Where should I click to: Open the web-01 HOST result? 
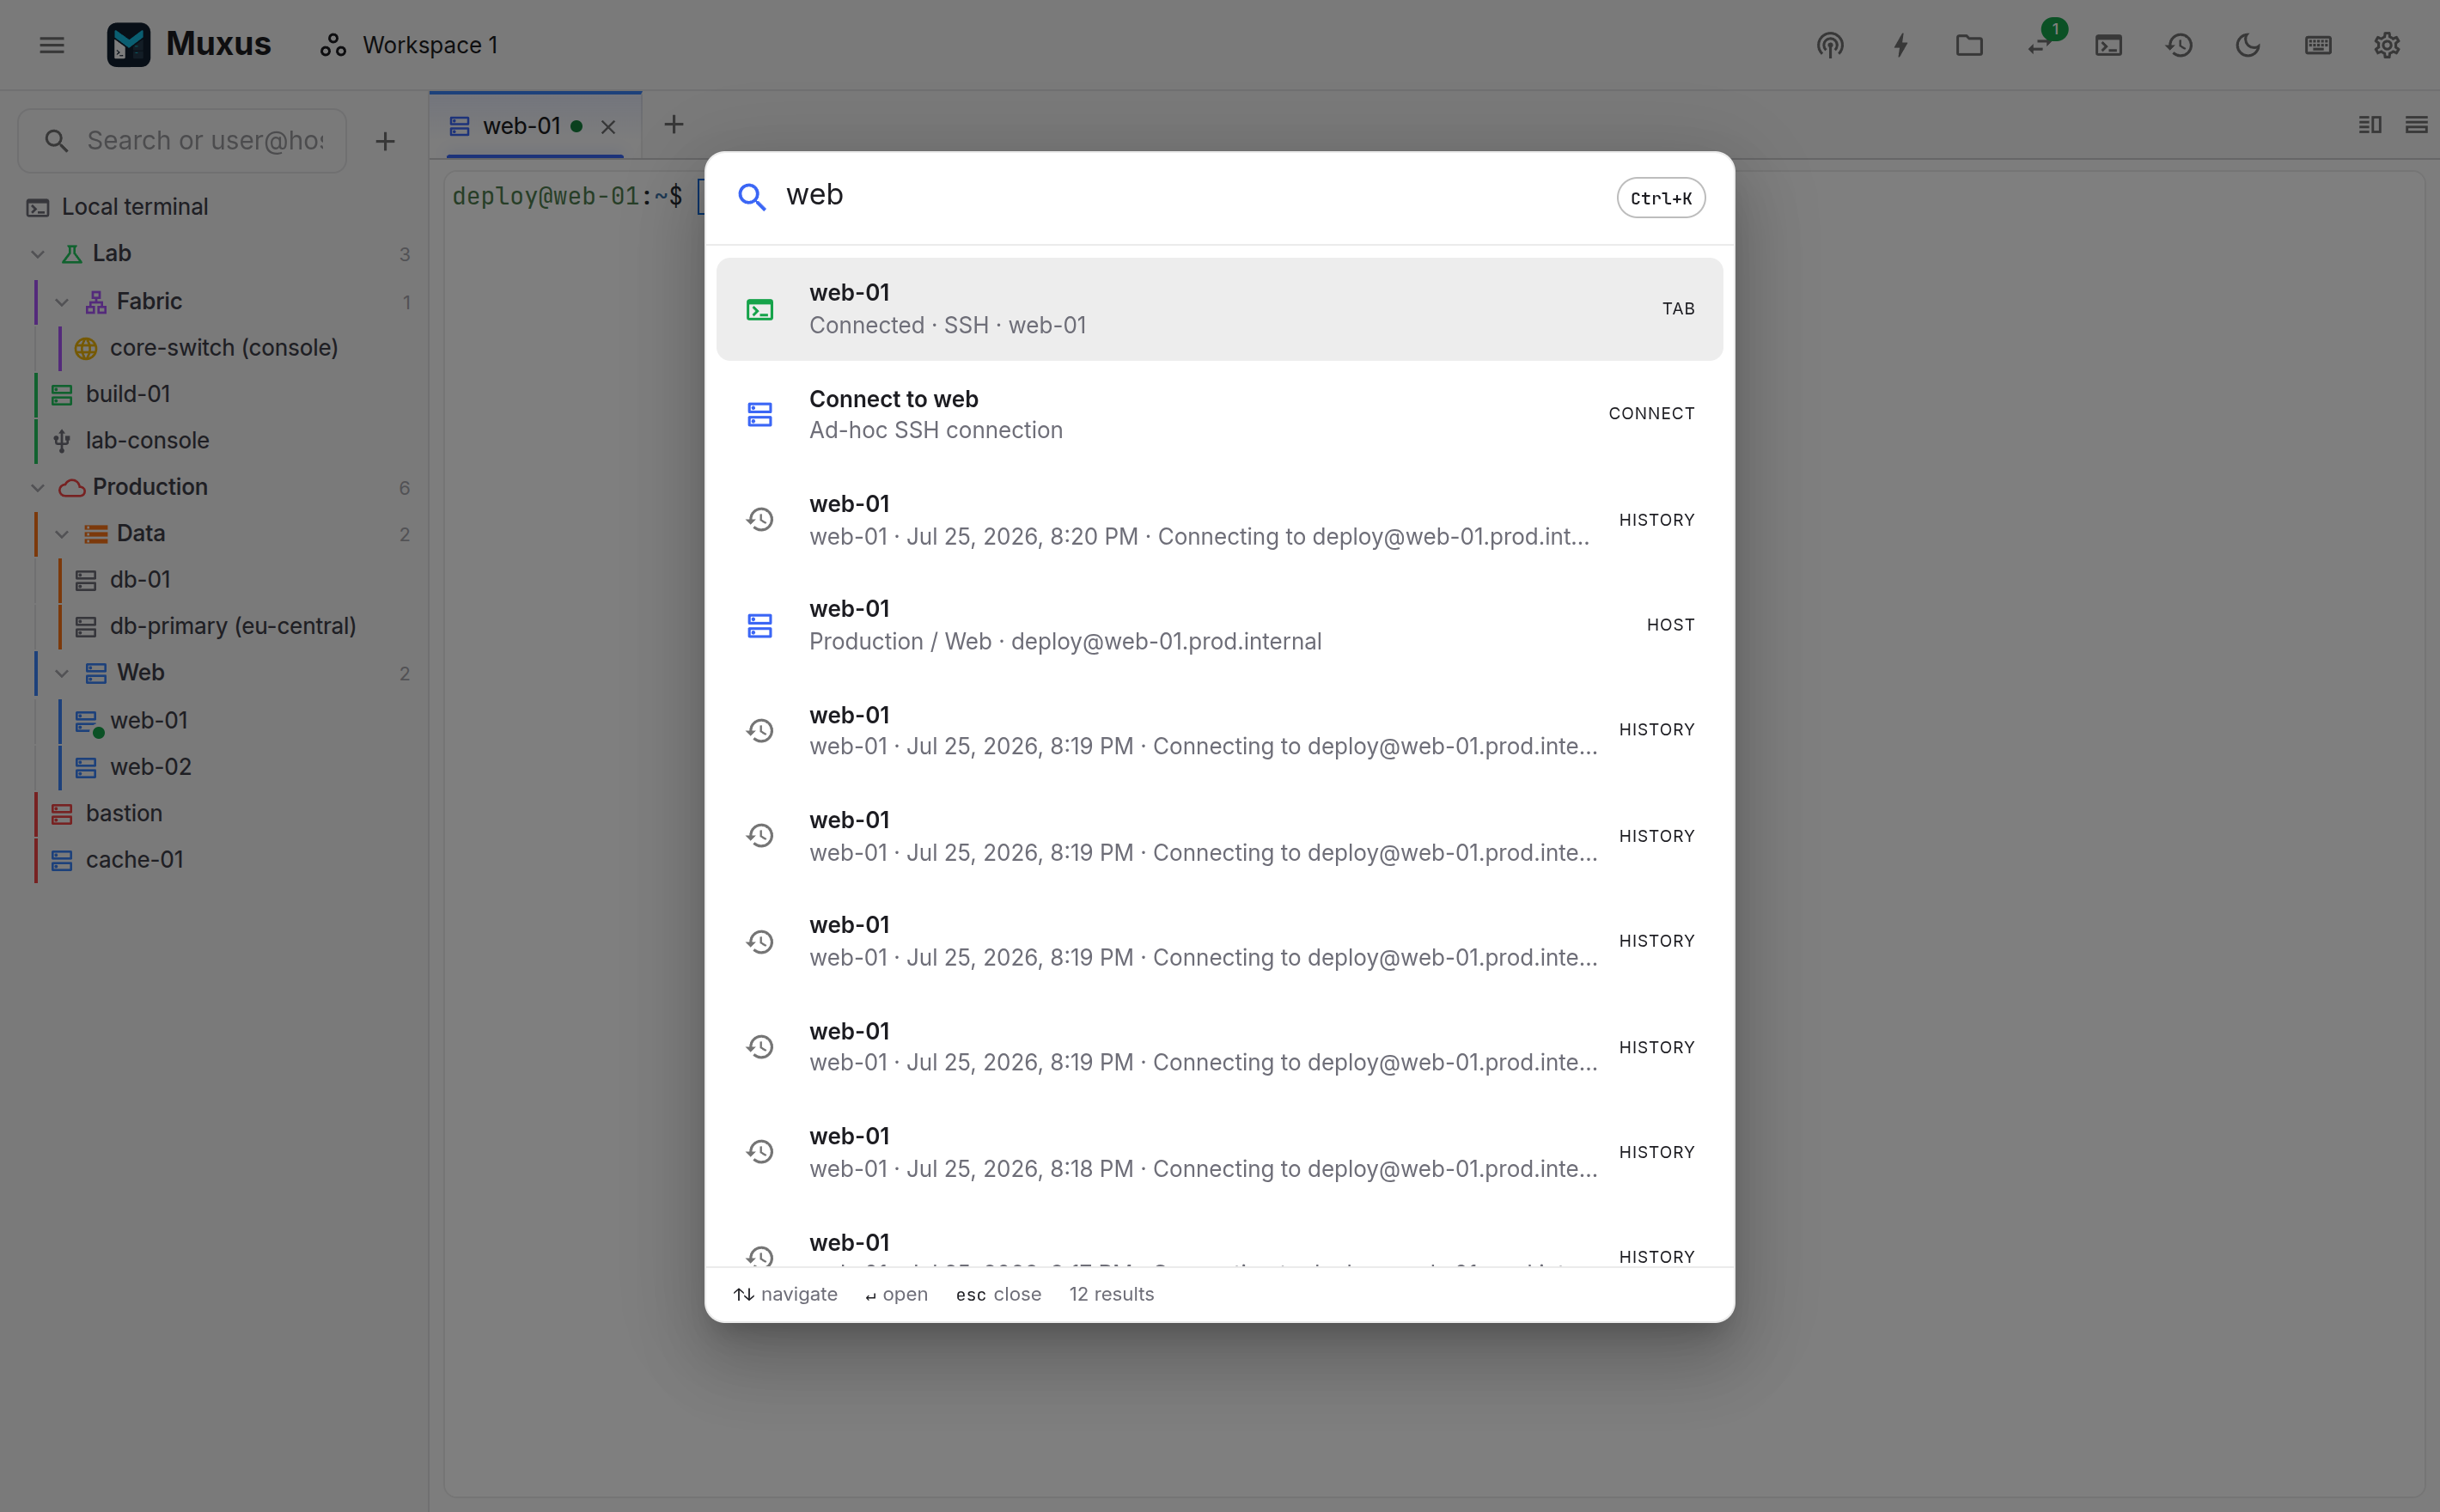pos(1219,625)
